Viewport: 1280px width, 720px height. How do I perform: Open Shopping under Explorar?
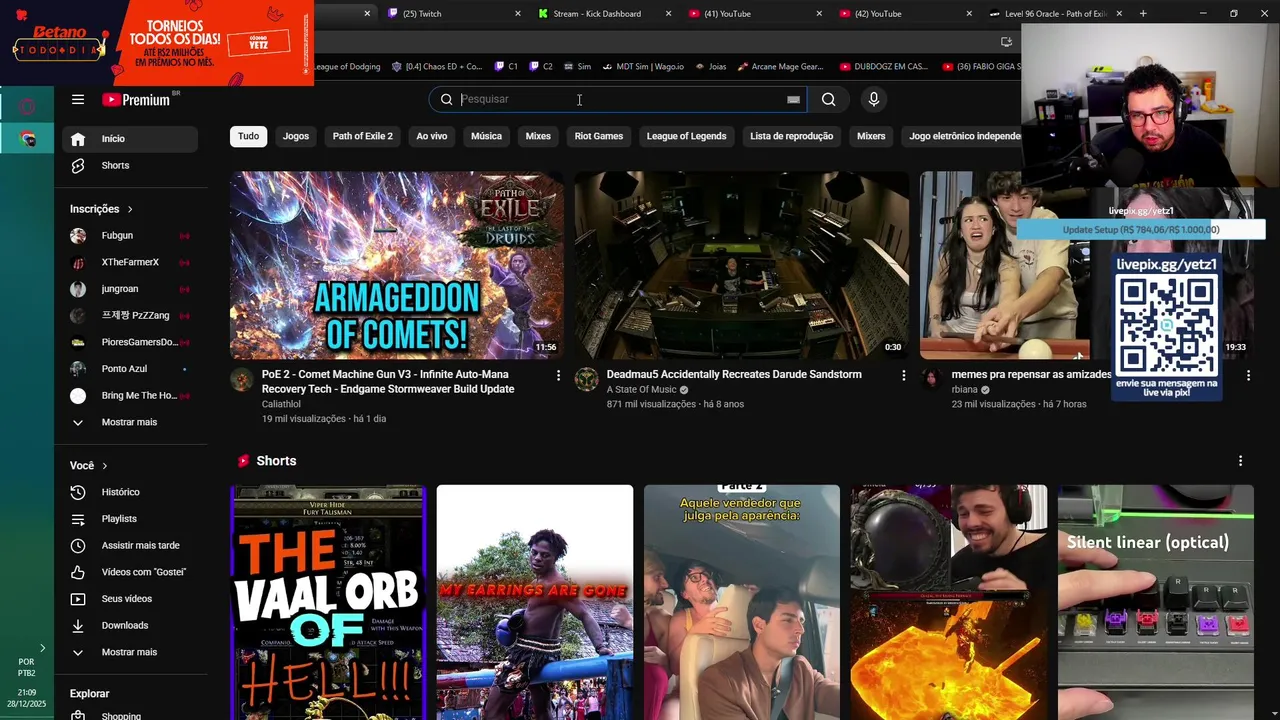coord(130,715)
